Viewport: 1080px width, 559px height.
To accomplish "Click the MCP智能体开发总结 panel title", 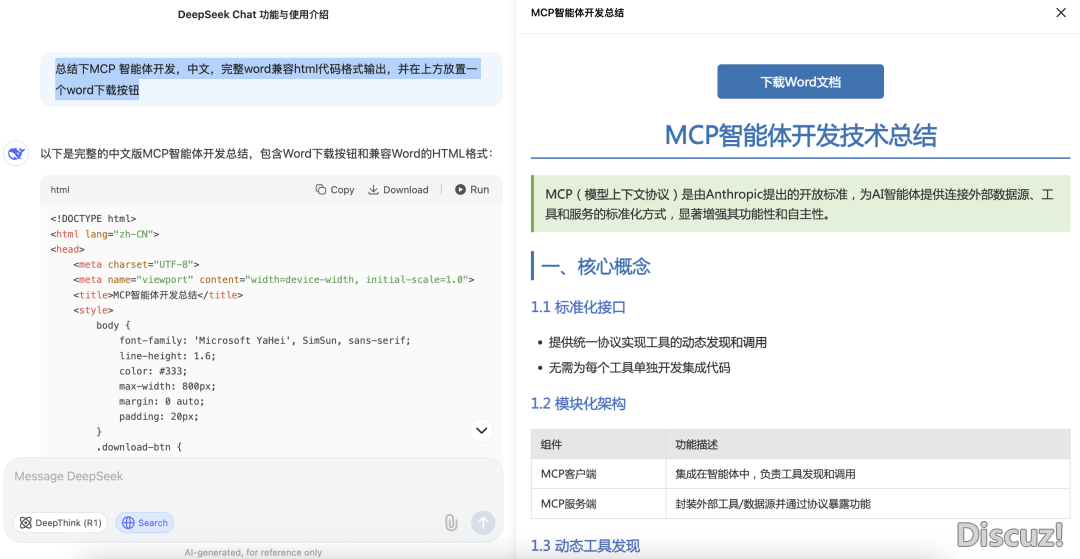I will pyautogui.click(x=577, y=12).
